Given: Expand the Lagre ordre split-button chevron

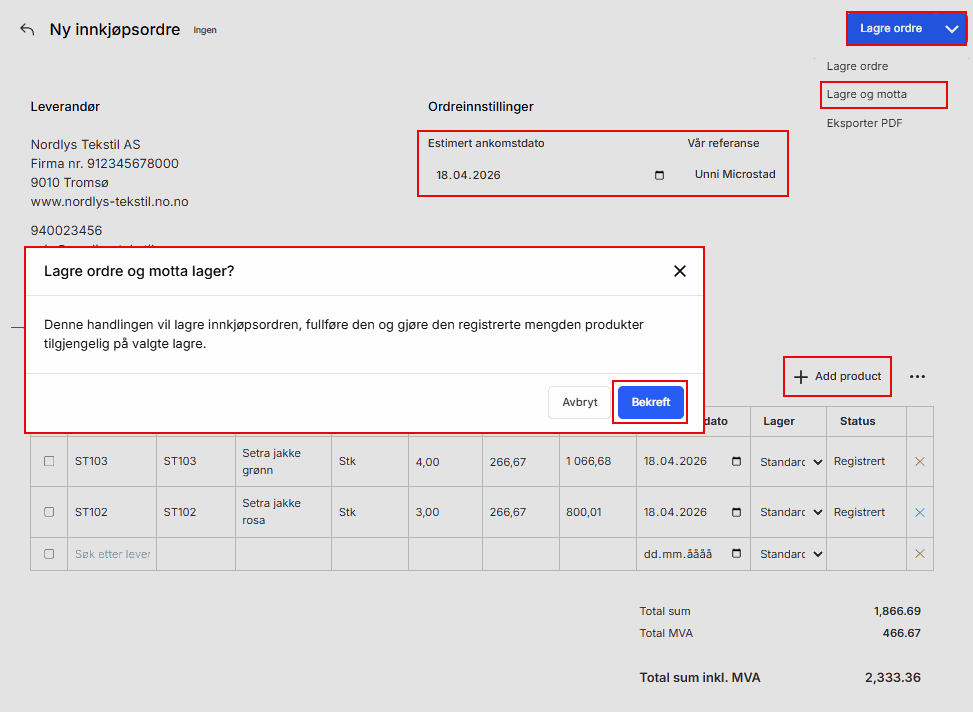Looking at the screenshot, I should 951,29.
